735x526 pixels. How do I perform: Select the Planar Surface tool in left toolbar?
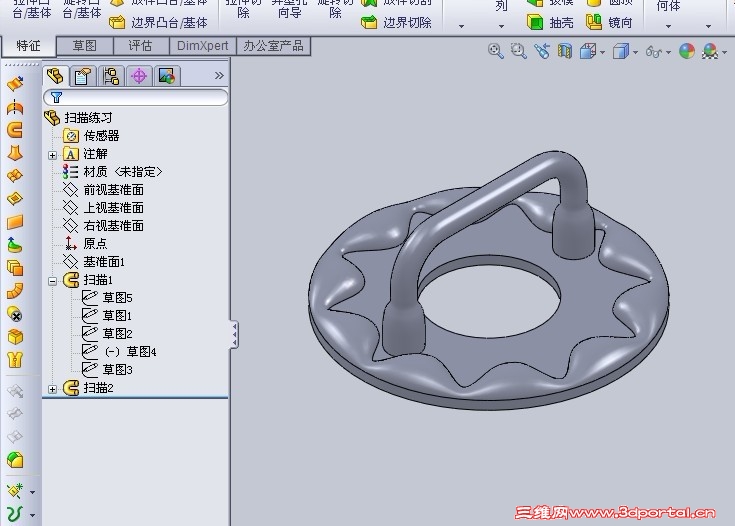pos(15,222)
